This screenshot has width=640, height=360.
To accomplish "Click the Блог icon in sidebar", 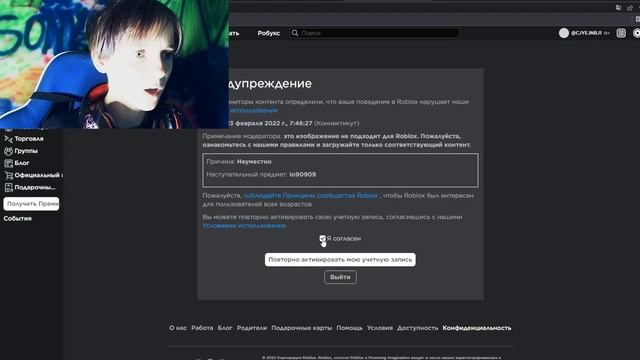I will click(x=8, y=163).
